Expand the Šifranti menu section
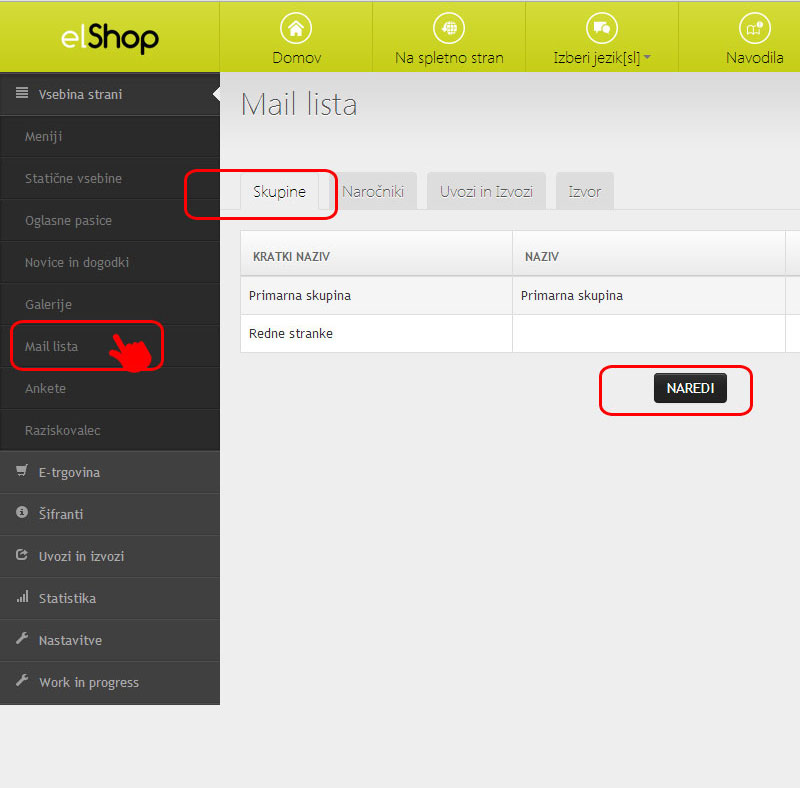The height and width of the screenshot is (788, 800). (110, 514)
